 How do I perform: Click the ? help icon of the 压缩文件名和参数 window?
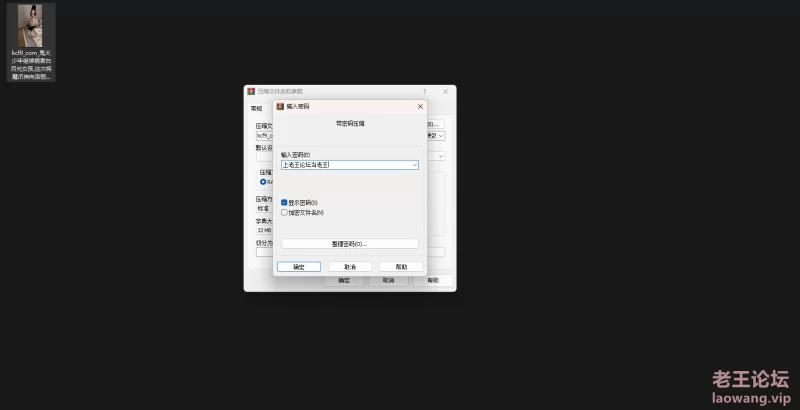pyautogui.click(x=424, y=91)
